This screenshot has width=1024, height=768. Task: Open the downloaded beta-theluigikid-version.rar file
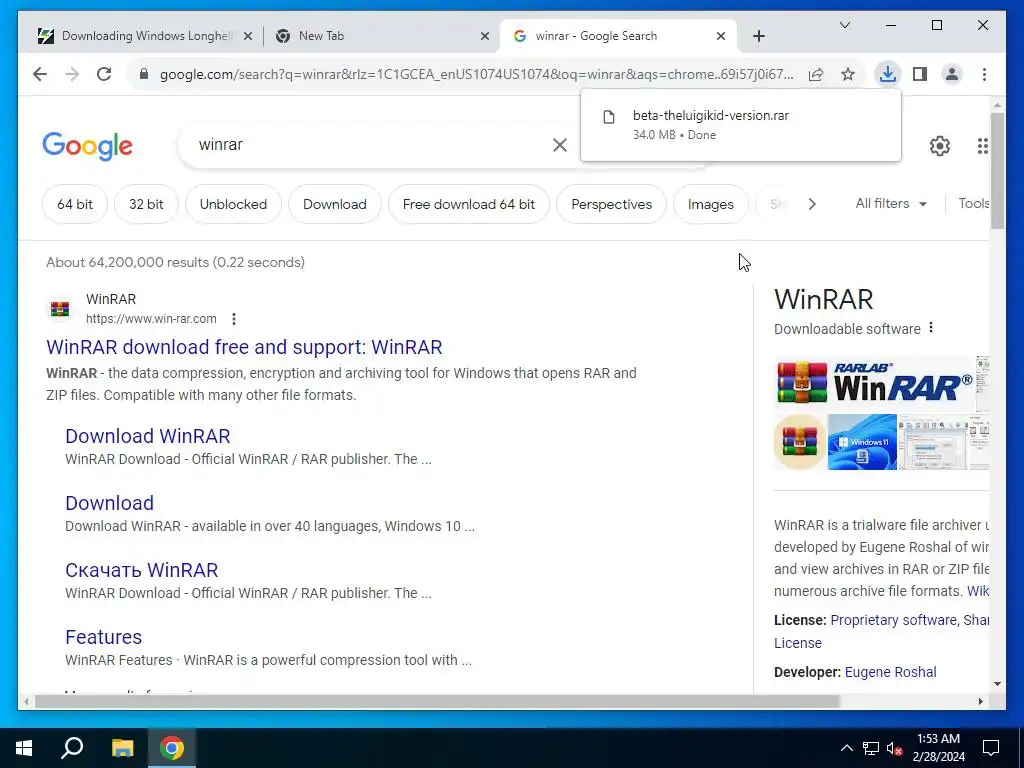[x=740, y=124]
